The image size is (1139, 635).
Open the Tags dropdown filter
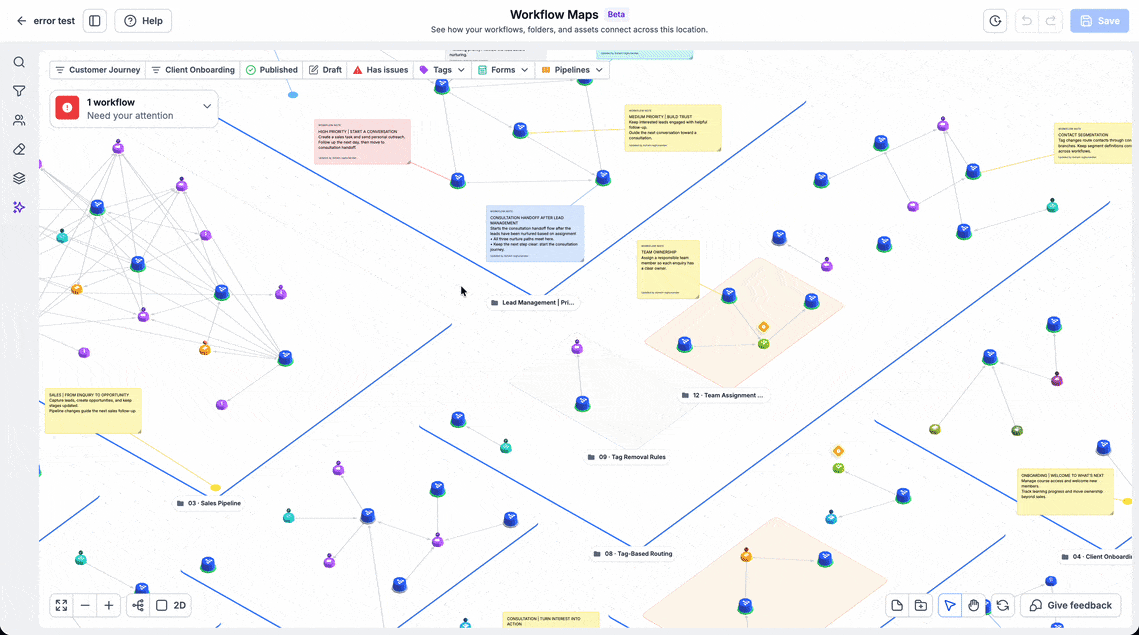pyautogui.click(x=442, y=70)
